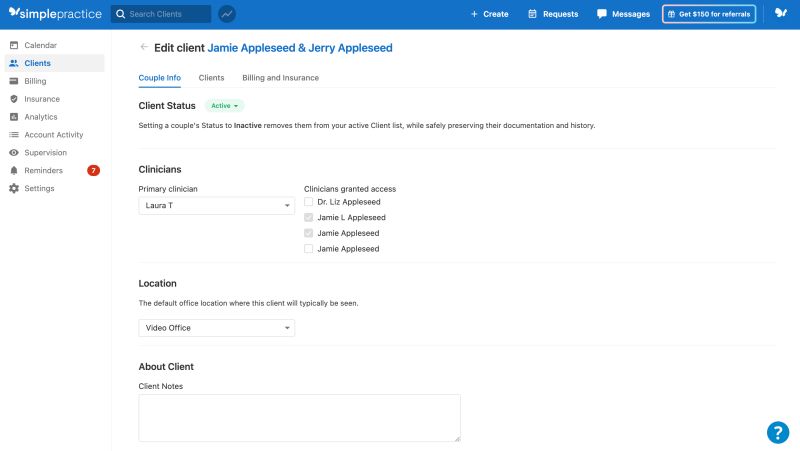Open the Video Office location dropdown
The width and height of the screenshot is (800, 451).
(216, 328)
